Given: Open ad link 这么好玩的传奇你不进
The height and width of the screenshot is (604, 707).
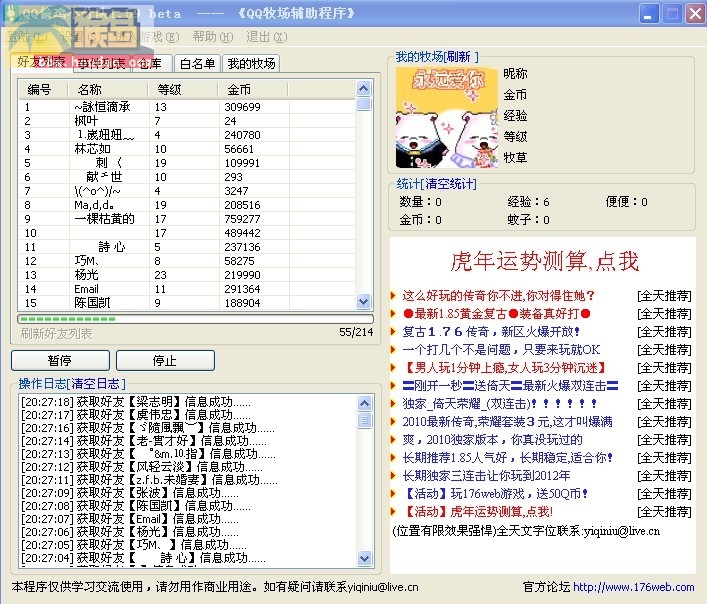Looking at the screenshot, I should click(x=498, y=296).
